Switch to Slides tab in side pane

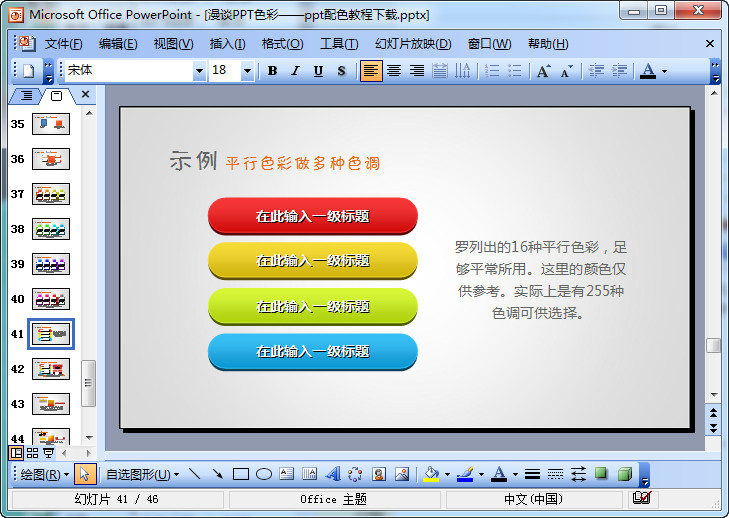coord(56,96)
